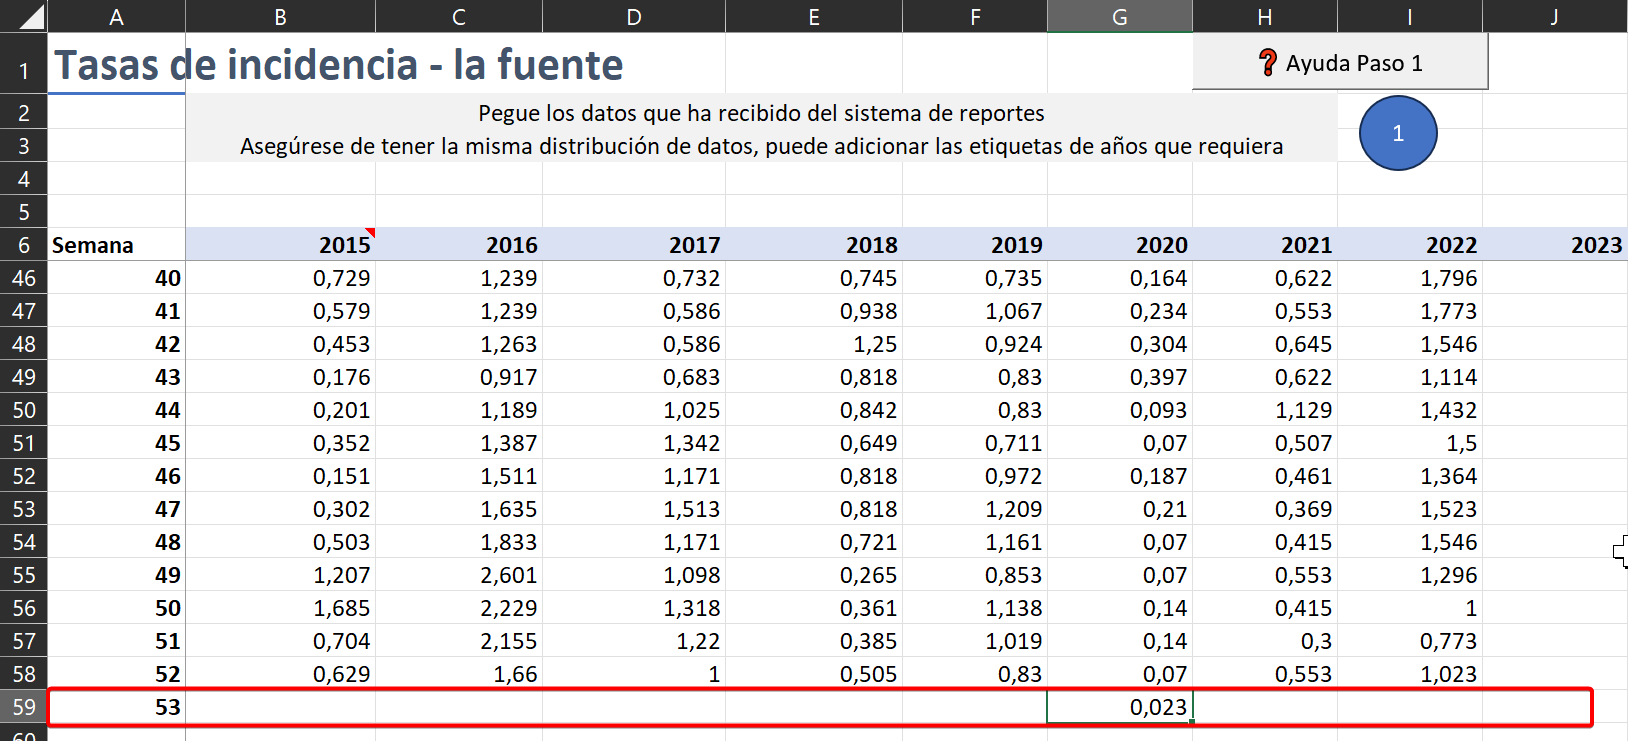Image resolution: width=1628 pixels, height=741 pixels.
Task: Click the Select All corner triangle
Action: tap(23, 16)
